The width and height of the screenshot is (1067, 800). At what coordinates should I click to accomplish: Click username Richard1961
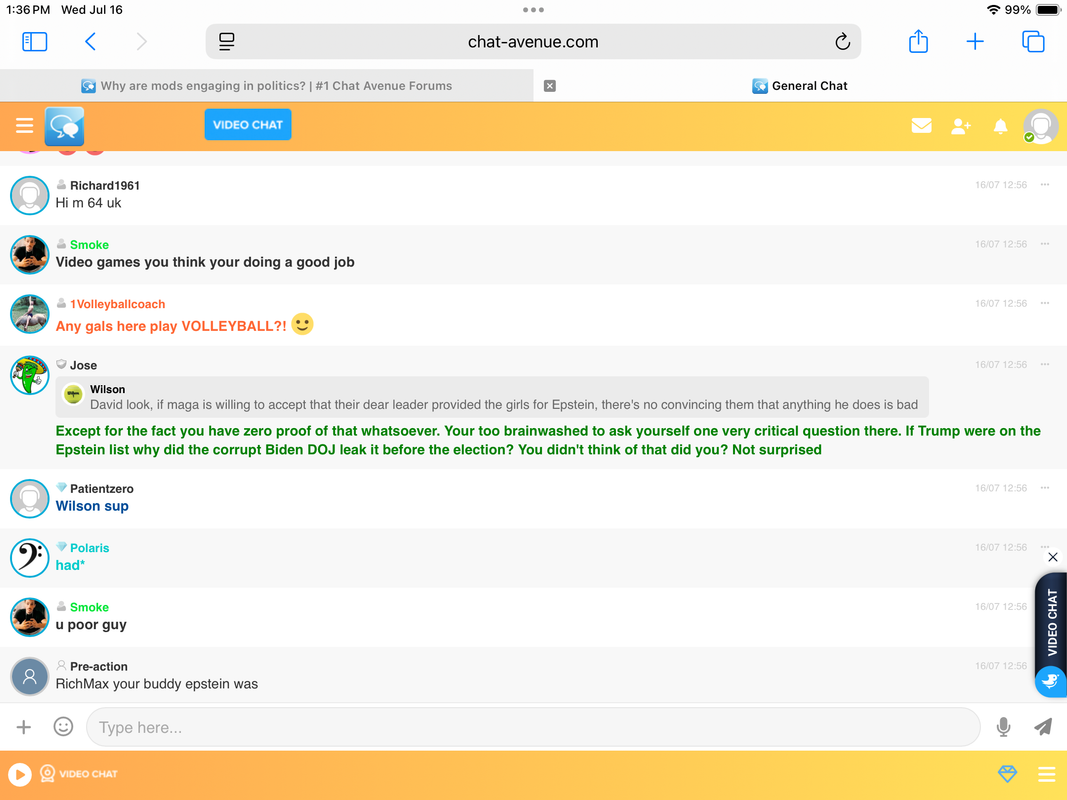coord(105,186)
